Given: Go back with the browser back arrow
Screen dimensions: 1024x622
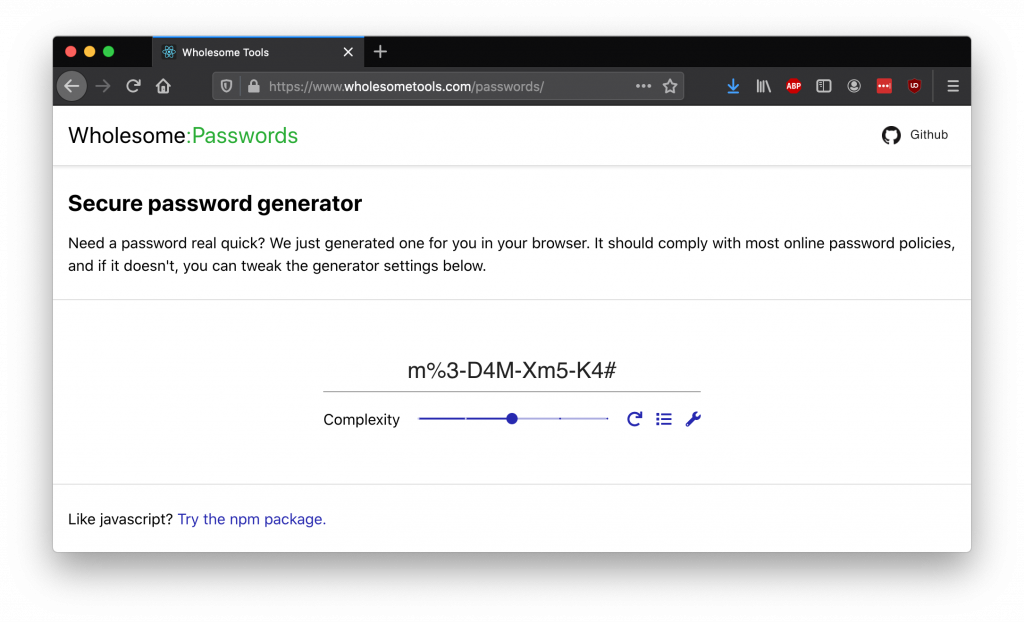Looking at the screenshot, I should click(x=72, y=86).
